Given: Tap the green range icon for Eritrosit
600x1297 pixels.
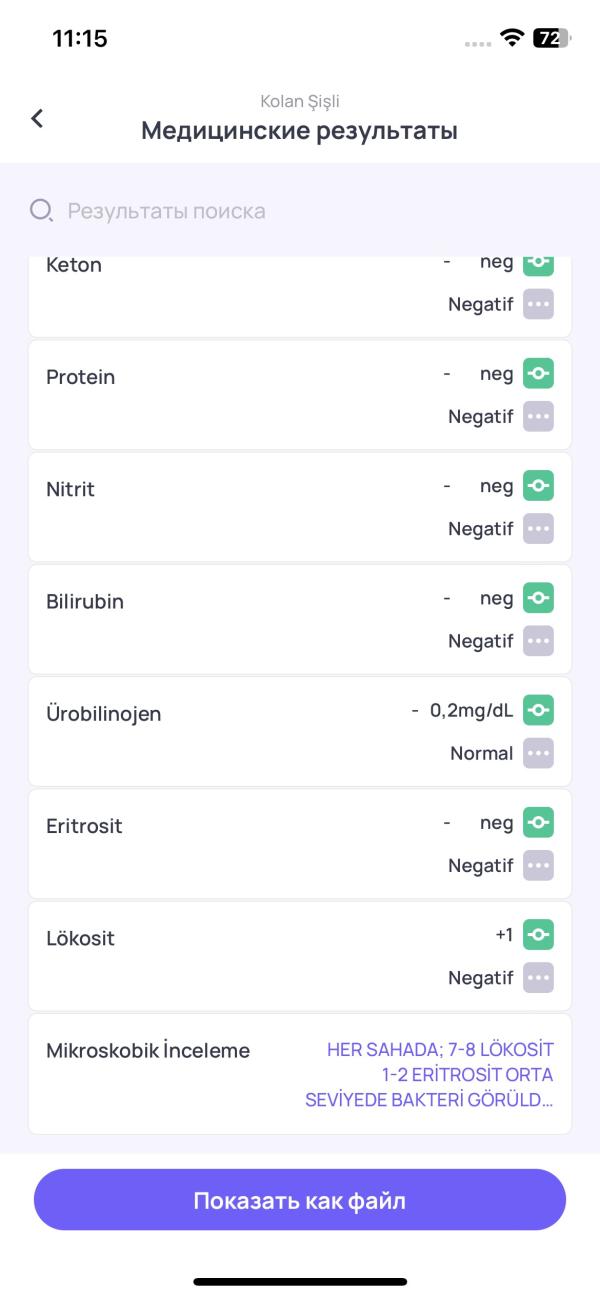Looking at the screenshot, I should [538, 823].
